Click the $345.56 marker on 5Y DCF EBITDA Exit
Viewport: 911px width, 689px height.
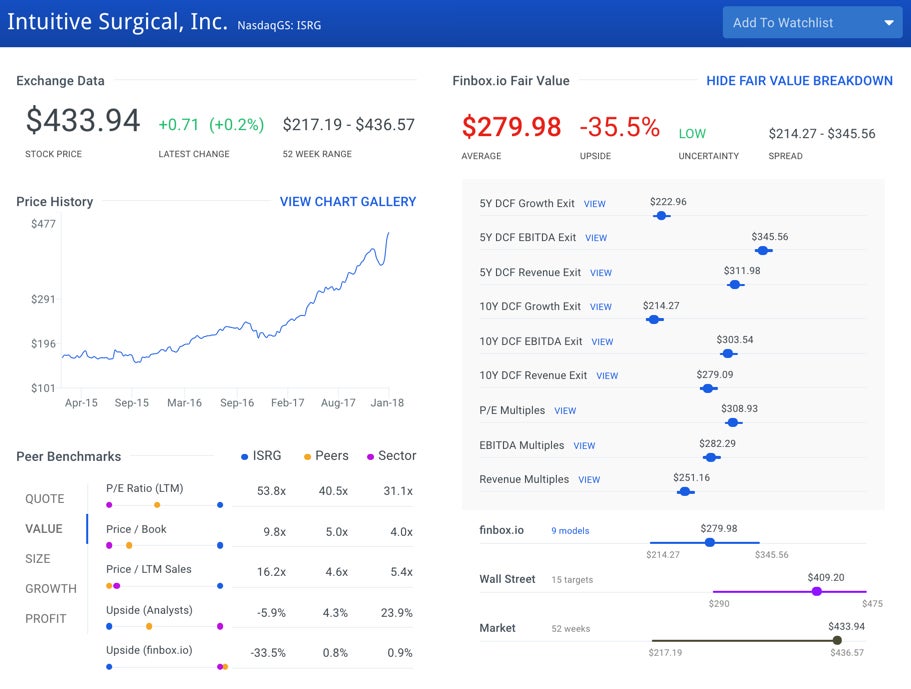[x=763, y=250]
